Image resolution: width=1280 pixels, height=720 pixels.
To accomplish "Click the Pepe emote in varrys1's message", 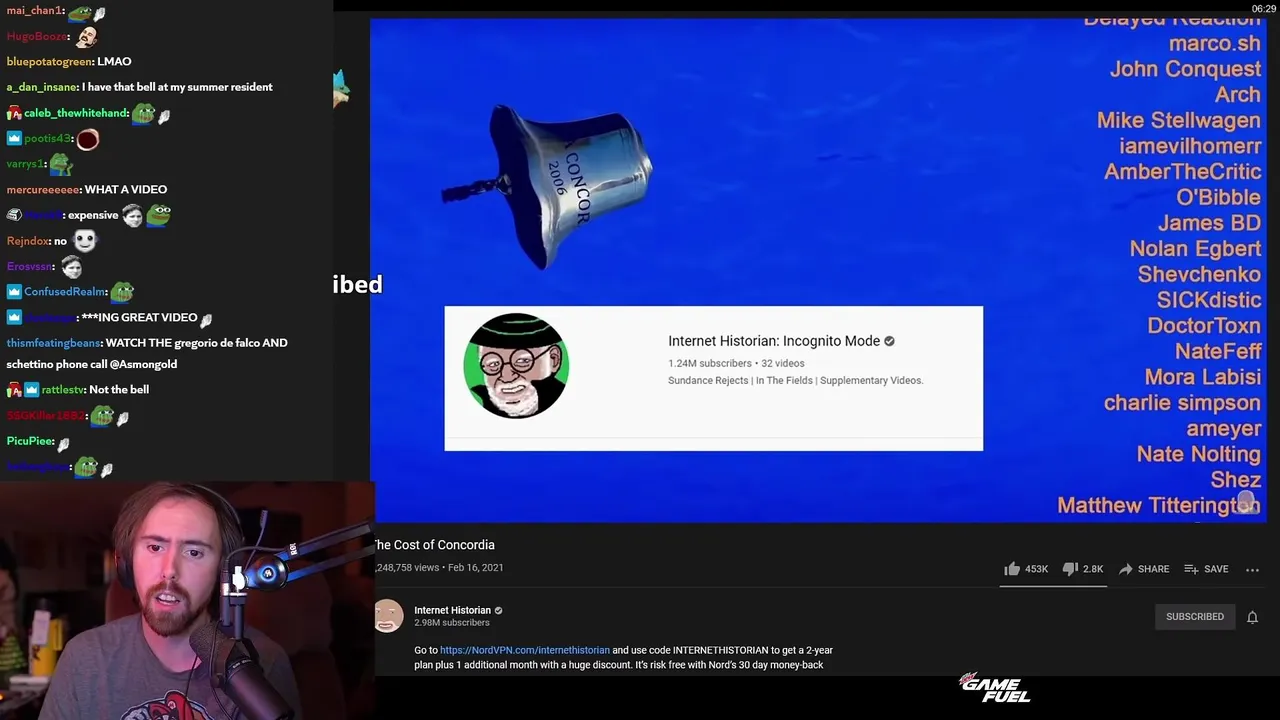I will click(61, 164).
